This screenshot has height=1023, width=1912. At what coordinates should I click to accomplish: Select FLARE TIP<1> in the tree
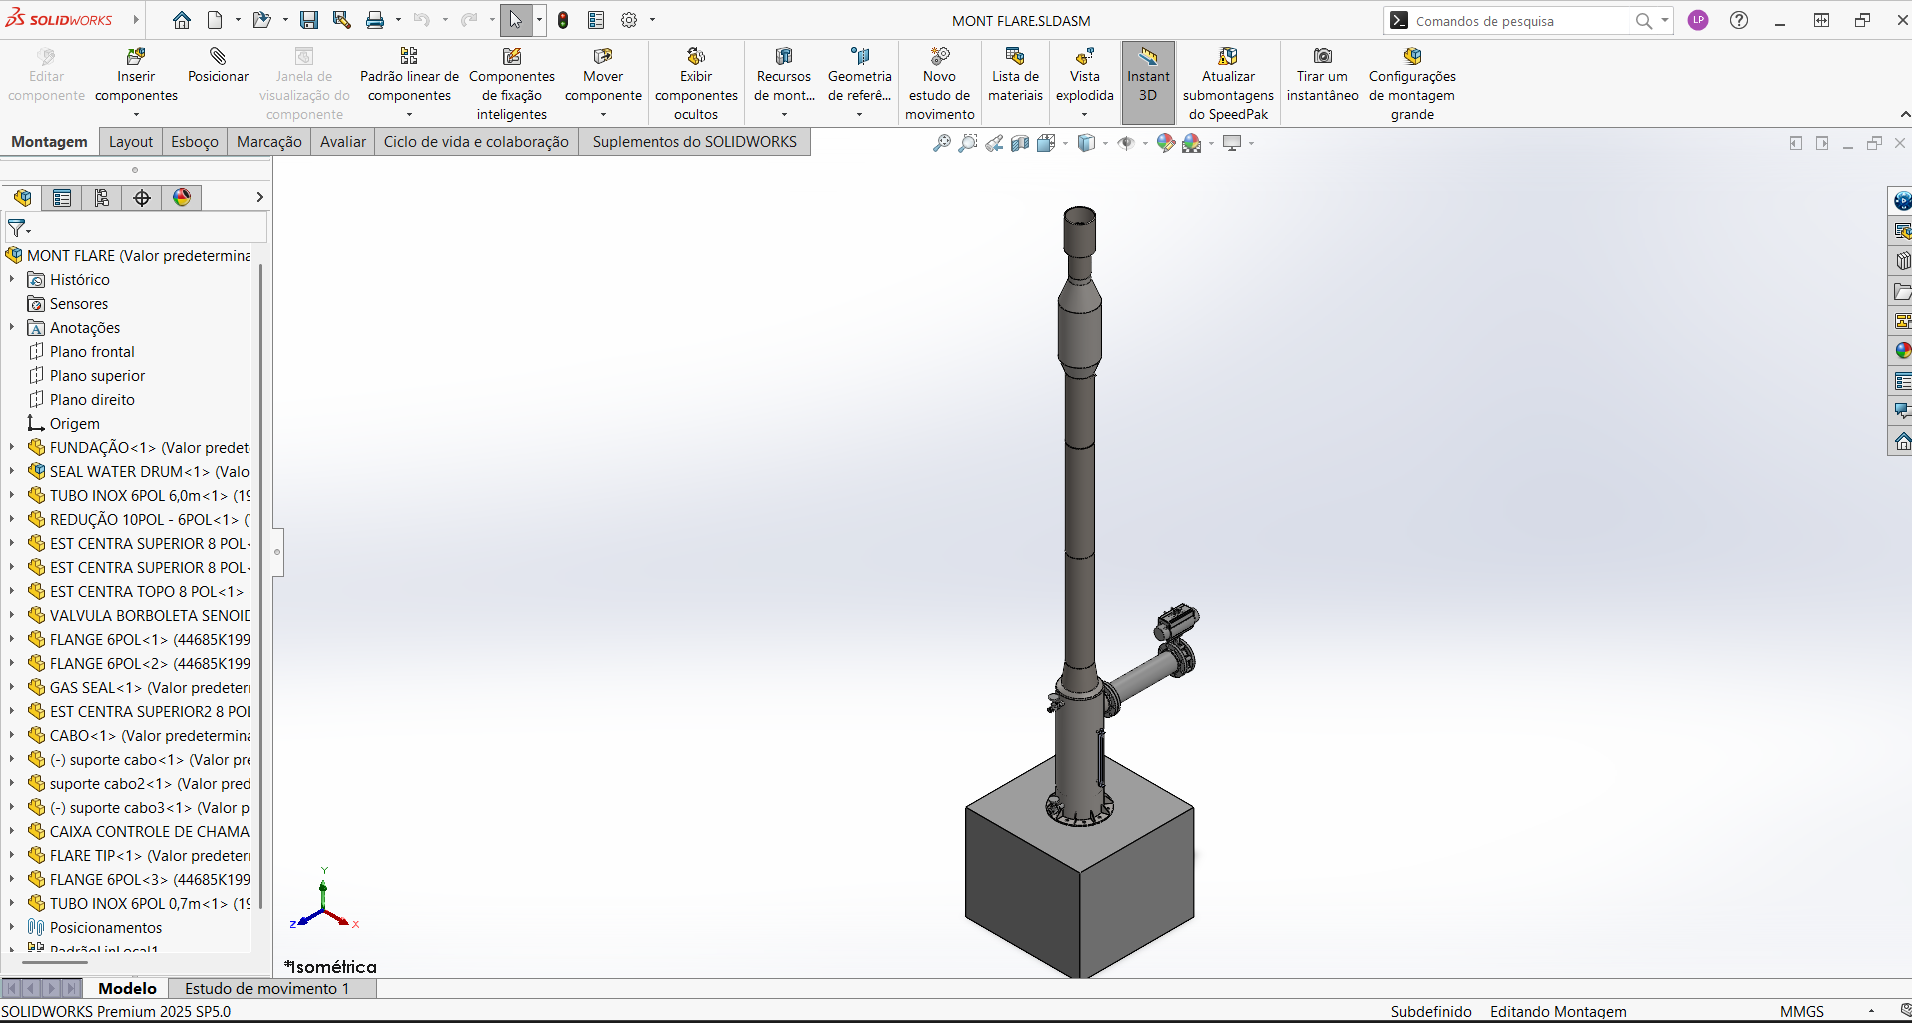[x=150, y=855]
